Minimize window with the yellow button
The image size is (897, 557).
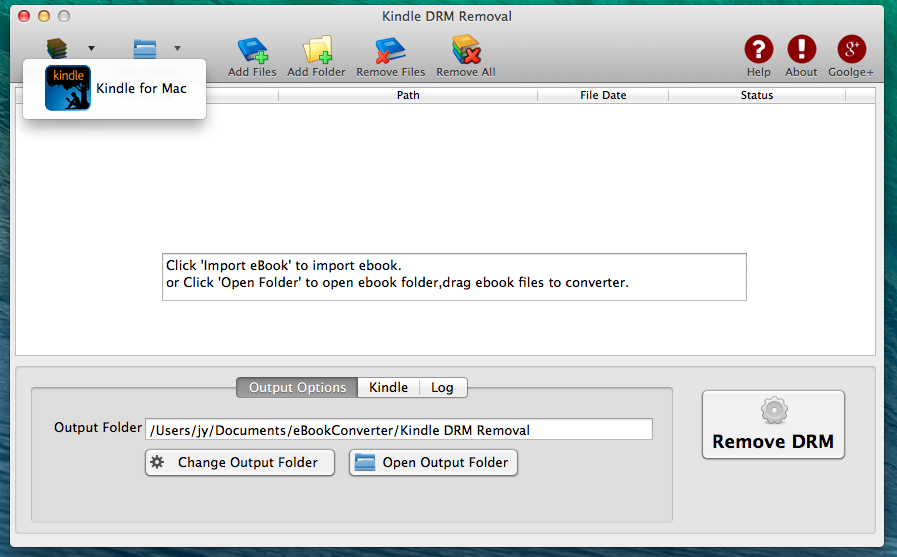(x=44, y=16)
